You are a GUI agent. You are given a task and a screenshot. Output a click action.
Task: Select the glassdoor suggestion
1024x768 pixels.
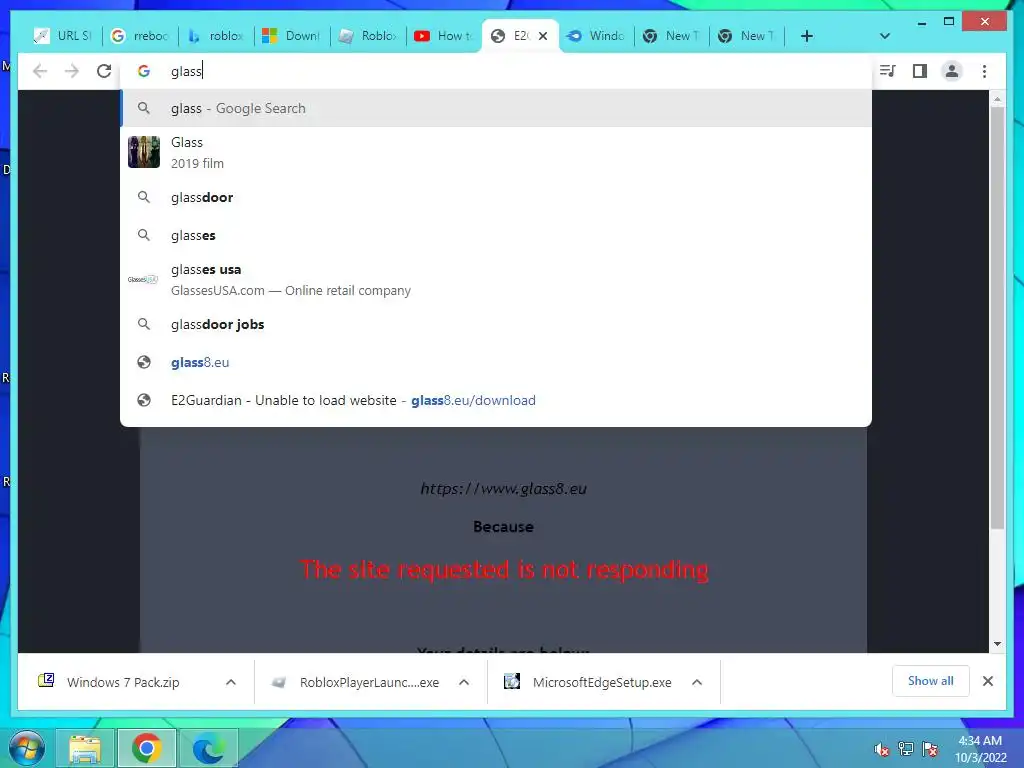pos(496,197)
